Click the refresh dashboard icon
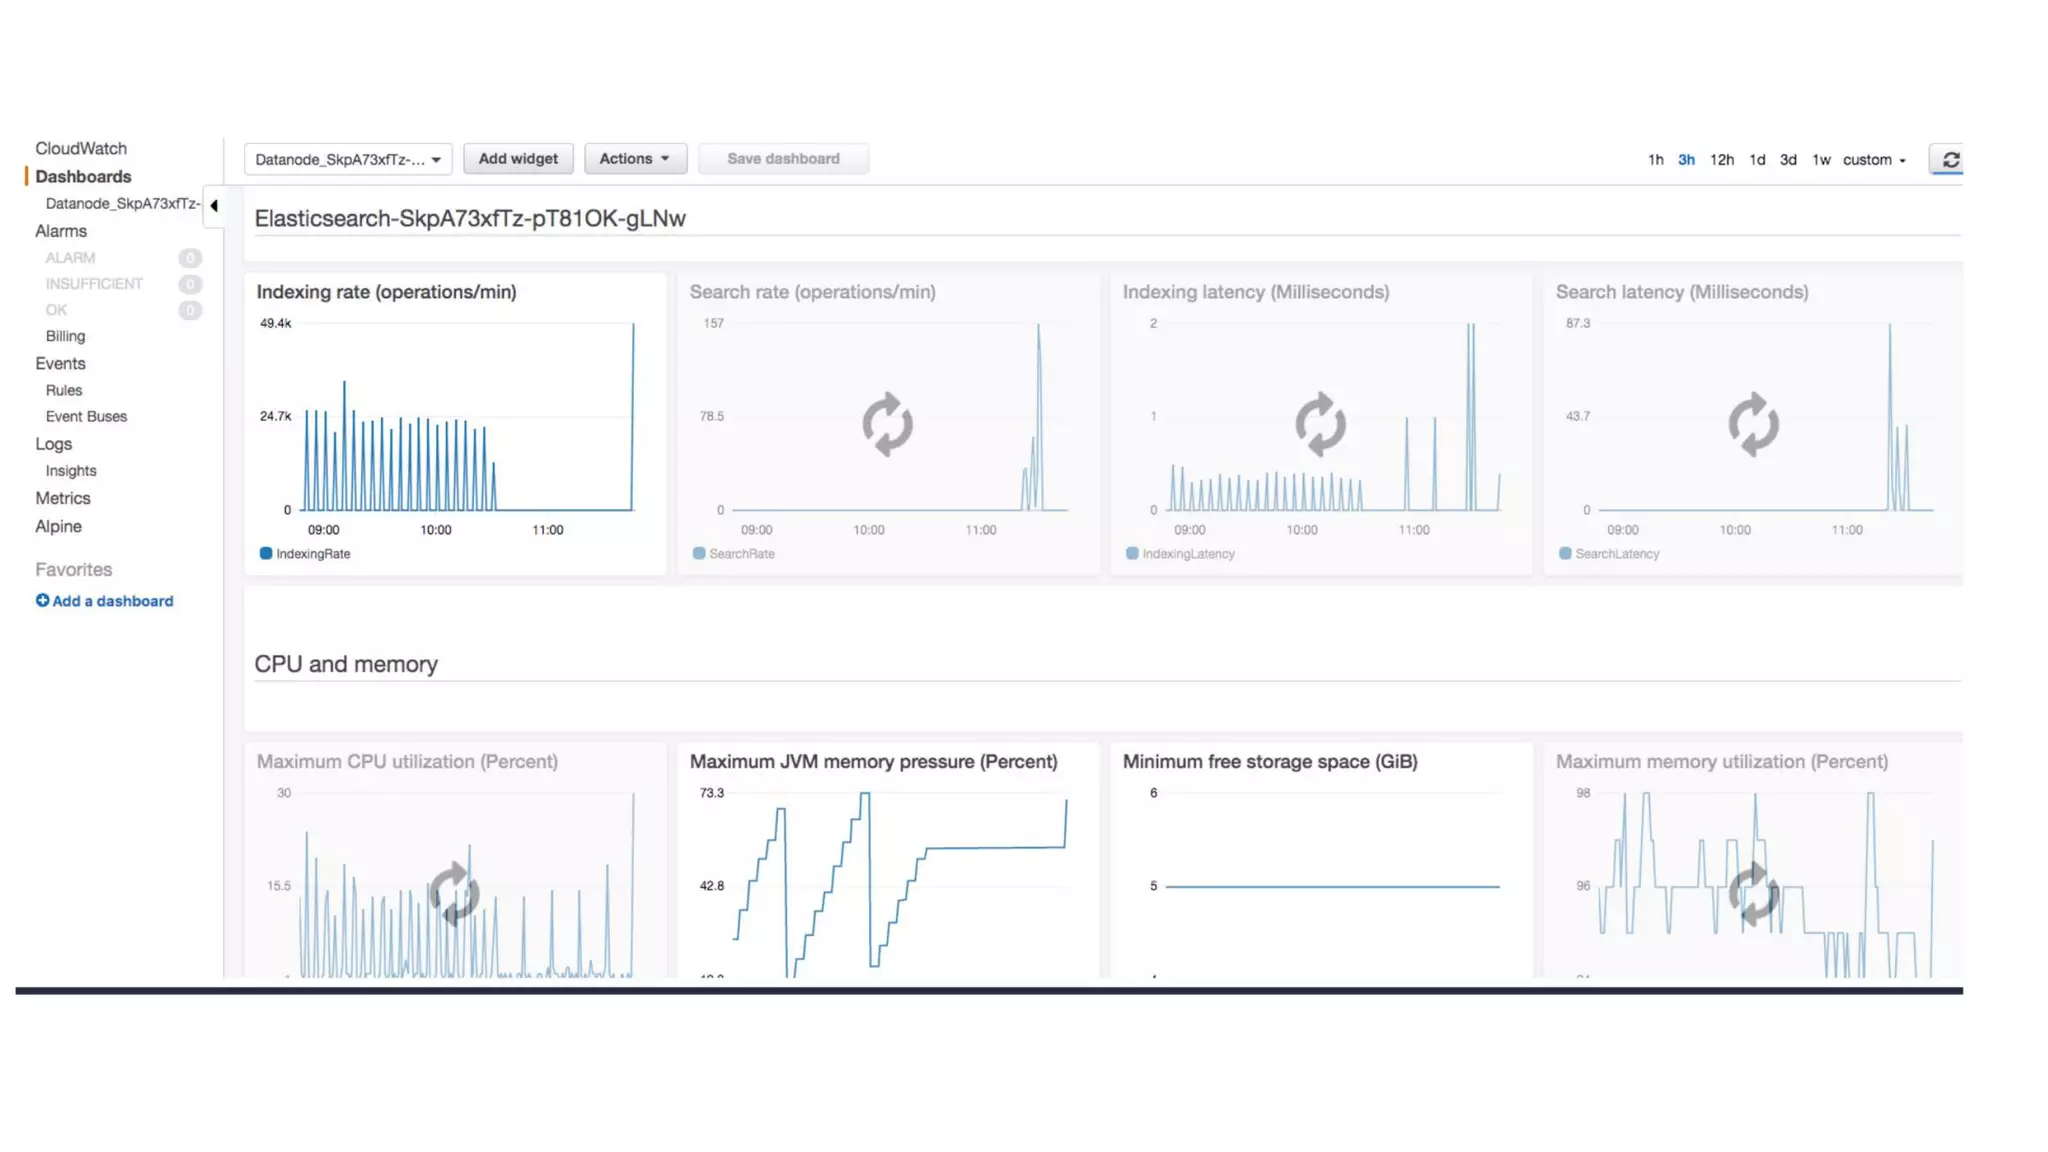Screen dimensions: 2048x1152 pos(1950,160)
